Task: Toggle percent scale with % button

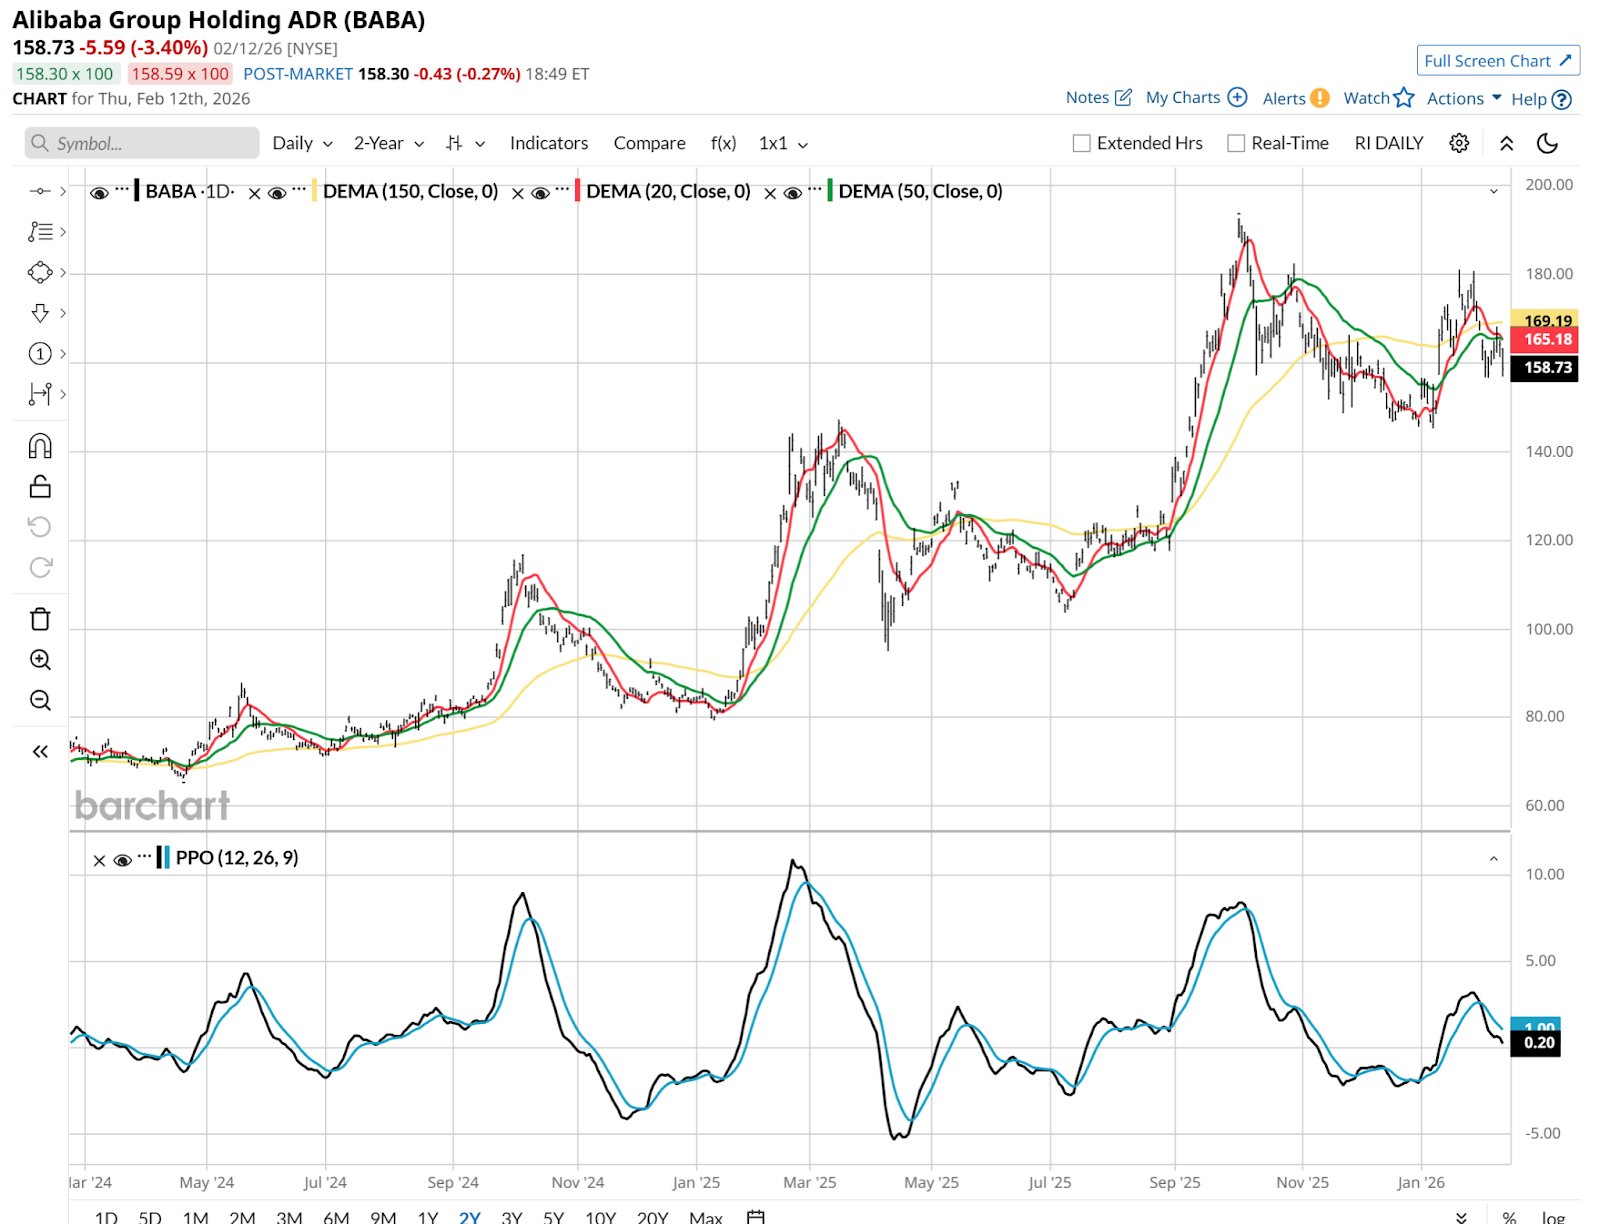Action: (1509, 1217)
